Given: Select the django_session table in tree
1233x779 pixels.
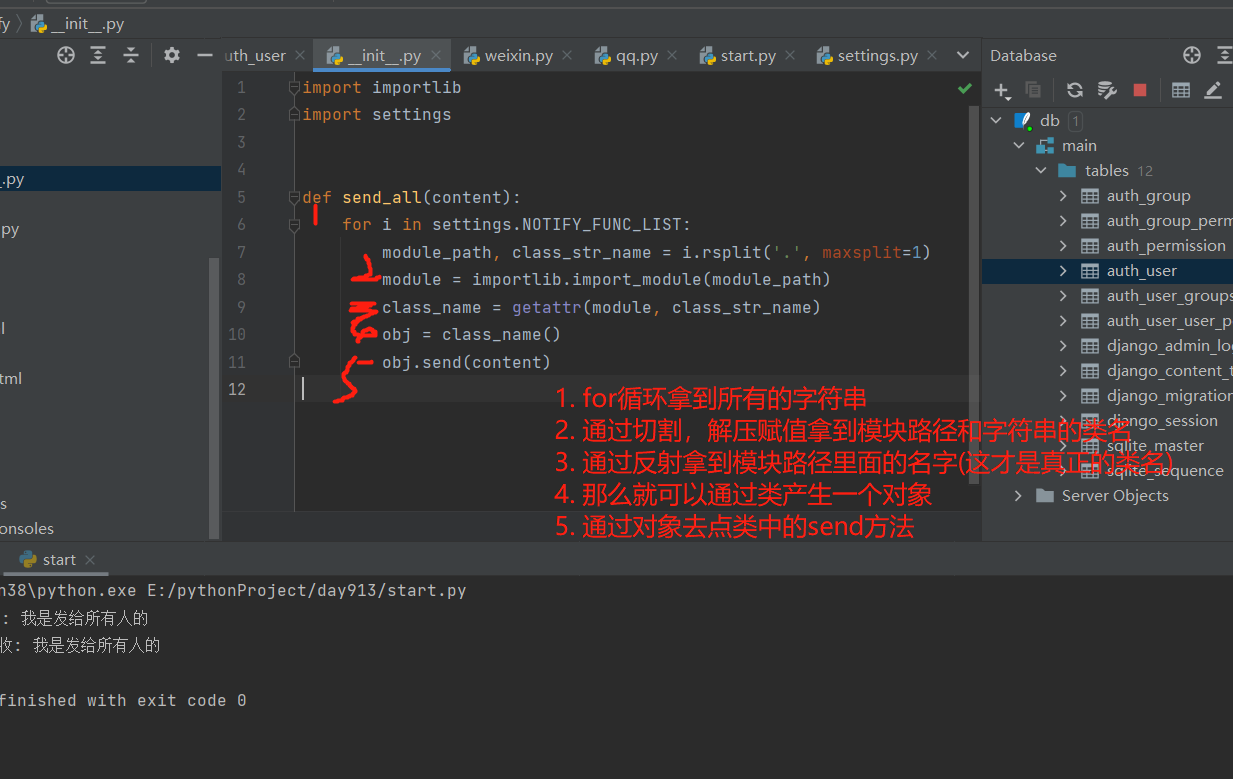Looking at the screenshot, I should [1161, 421].
